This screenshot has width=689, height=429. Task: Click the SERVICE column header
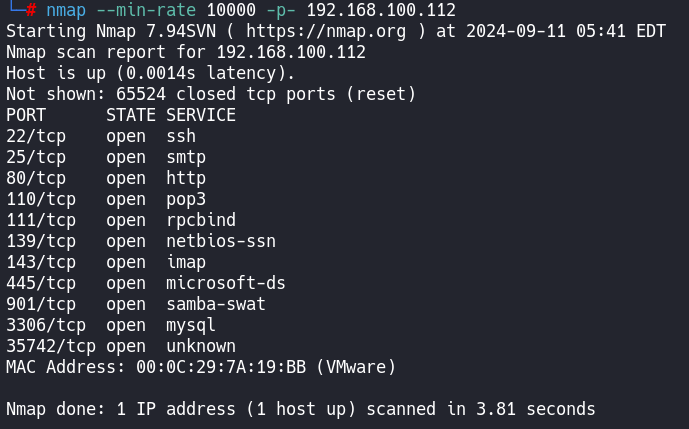(200, 115)
